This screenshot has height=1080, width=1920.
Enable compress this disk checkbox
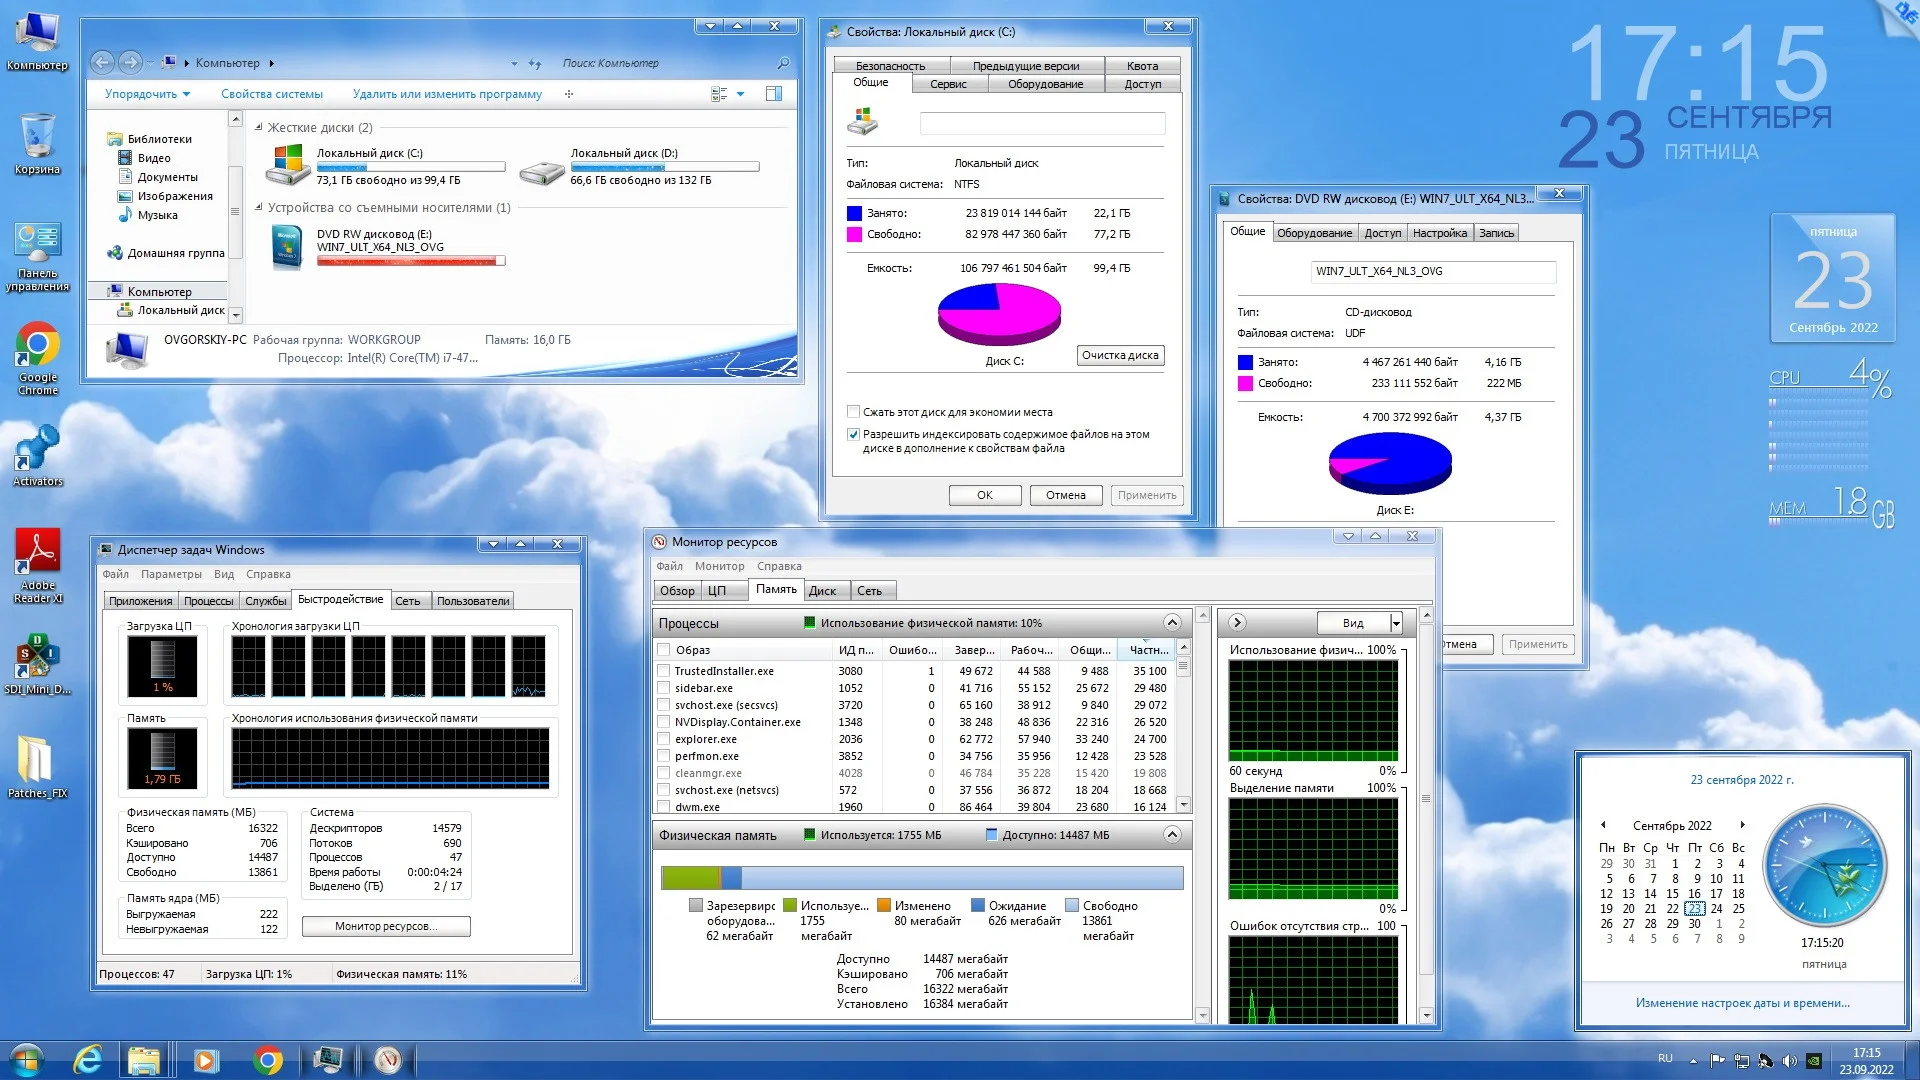tap(853, 412)
